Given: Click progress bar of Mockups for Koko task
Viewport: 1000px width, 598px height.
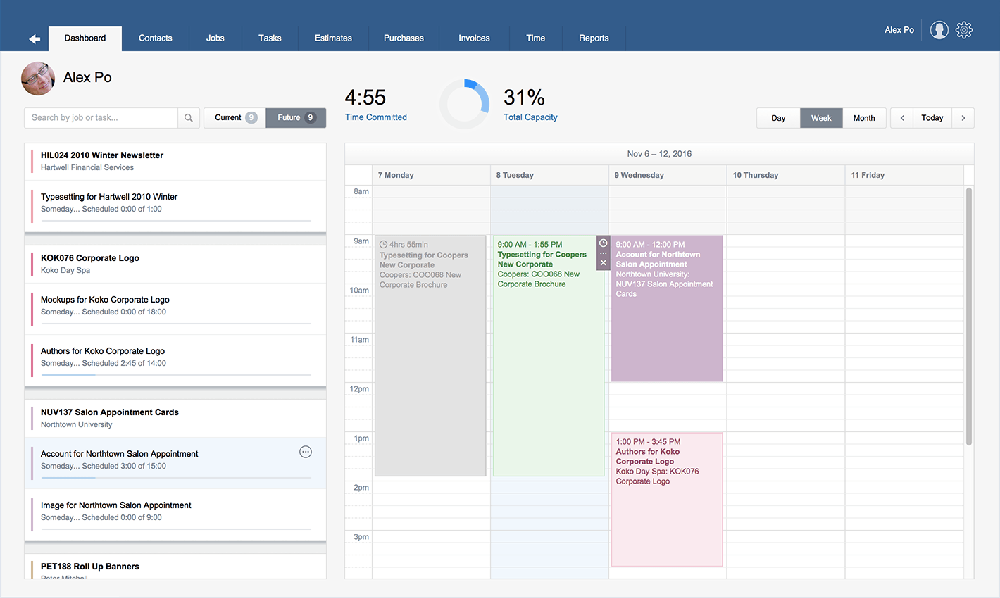Looking at the screenshot, I should pos(176,324).
